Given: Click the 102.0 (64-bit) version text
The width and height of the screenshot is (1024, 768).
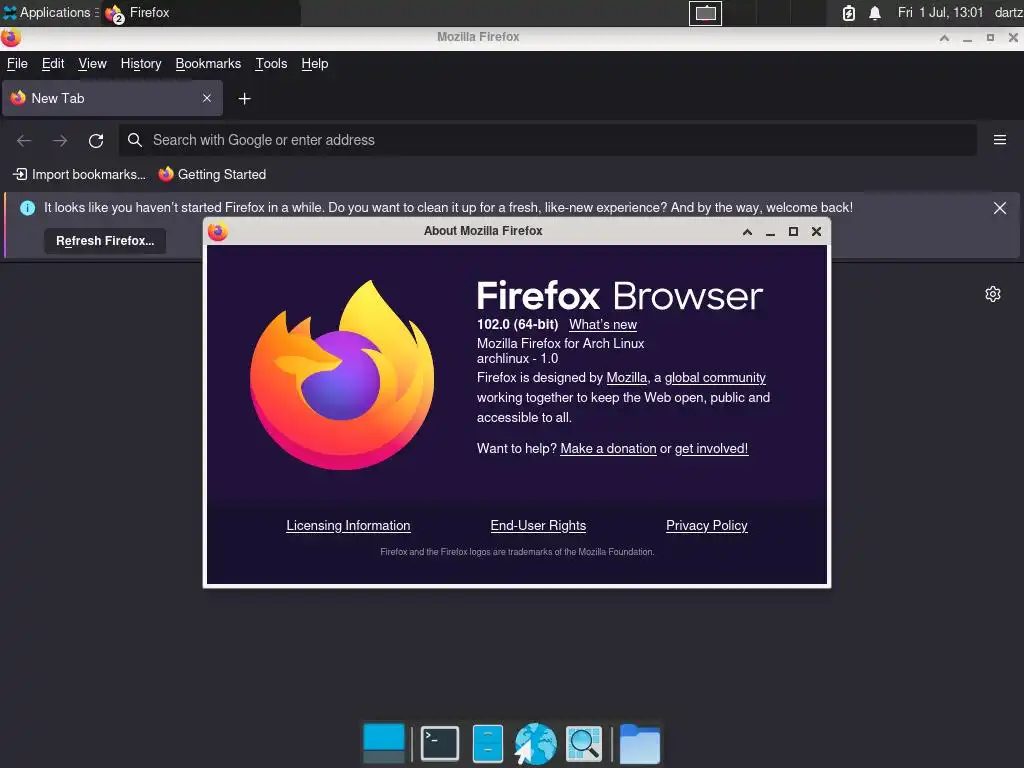Looking at the screenshot, I should [517, 325].
